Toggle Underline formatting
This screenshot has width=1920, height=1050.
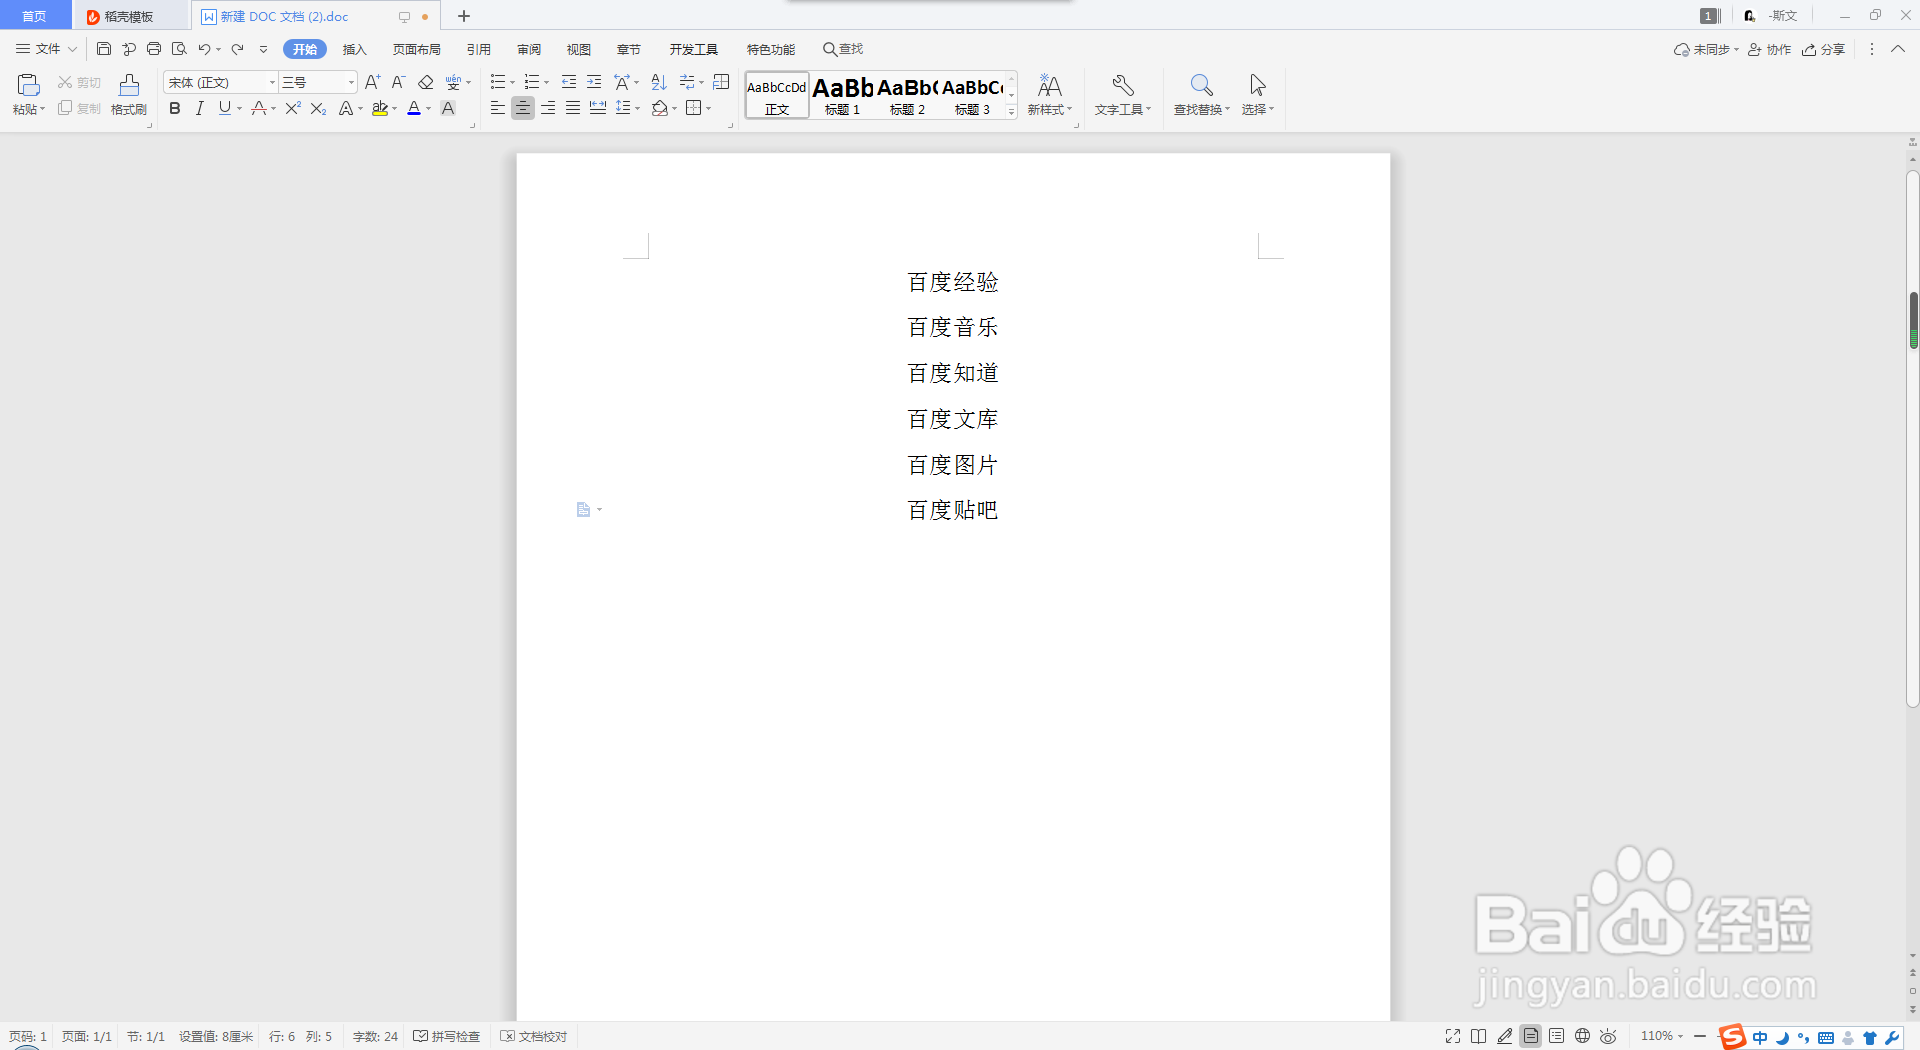(225, 108)
